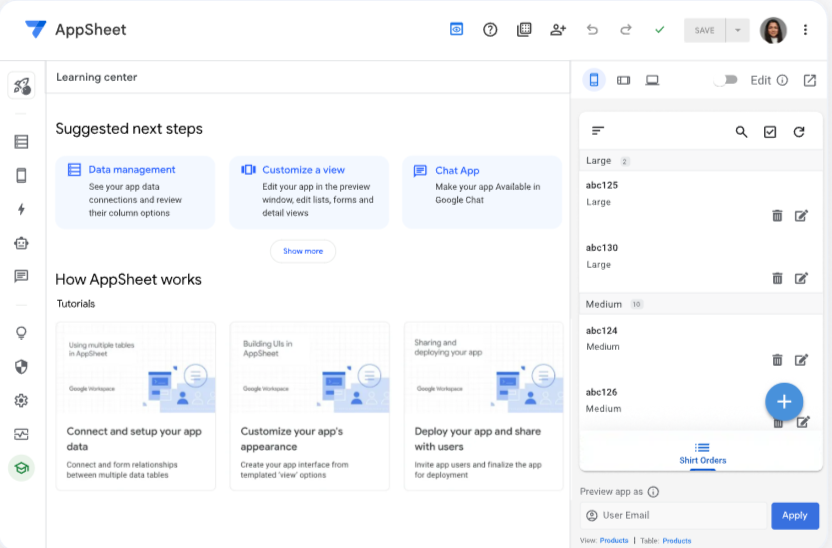Open the Customize a view card
Viewport: 832px width, 548px height.
point(309,192)
